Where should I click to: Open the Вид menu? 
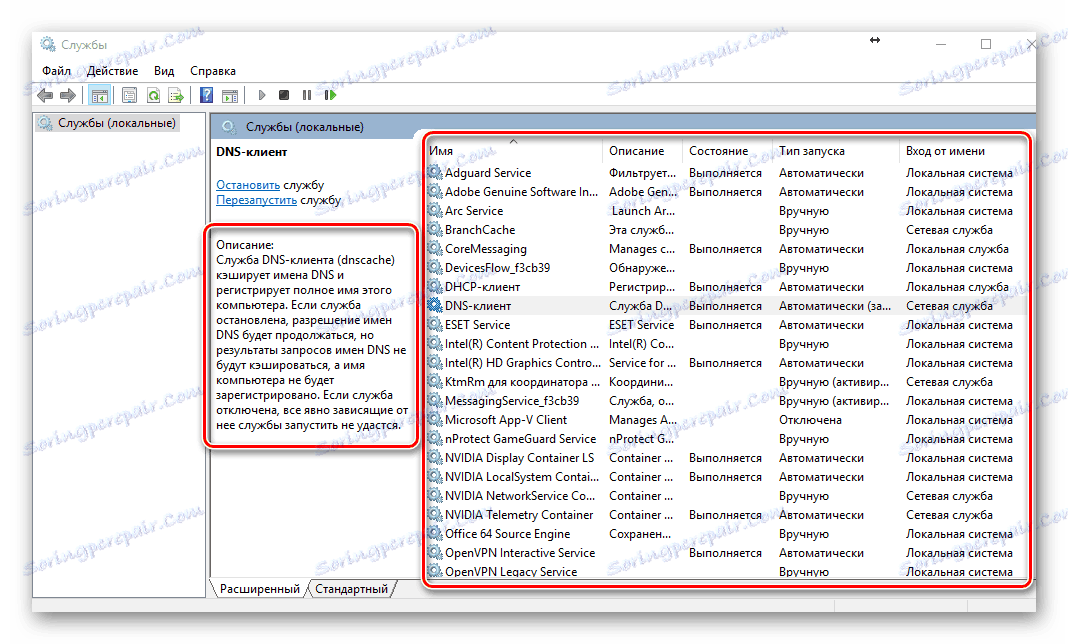pos(163,71)
